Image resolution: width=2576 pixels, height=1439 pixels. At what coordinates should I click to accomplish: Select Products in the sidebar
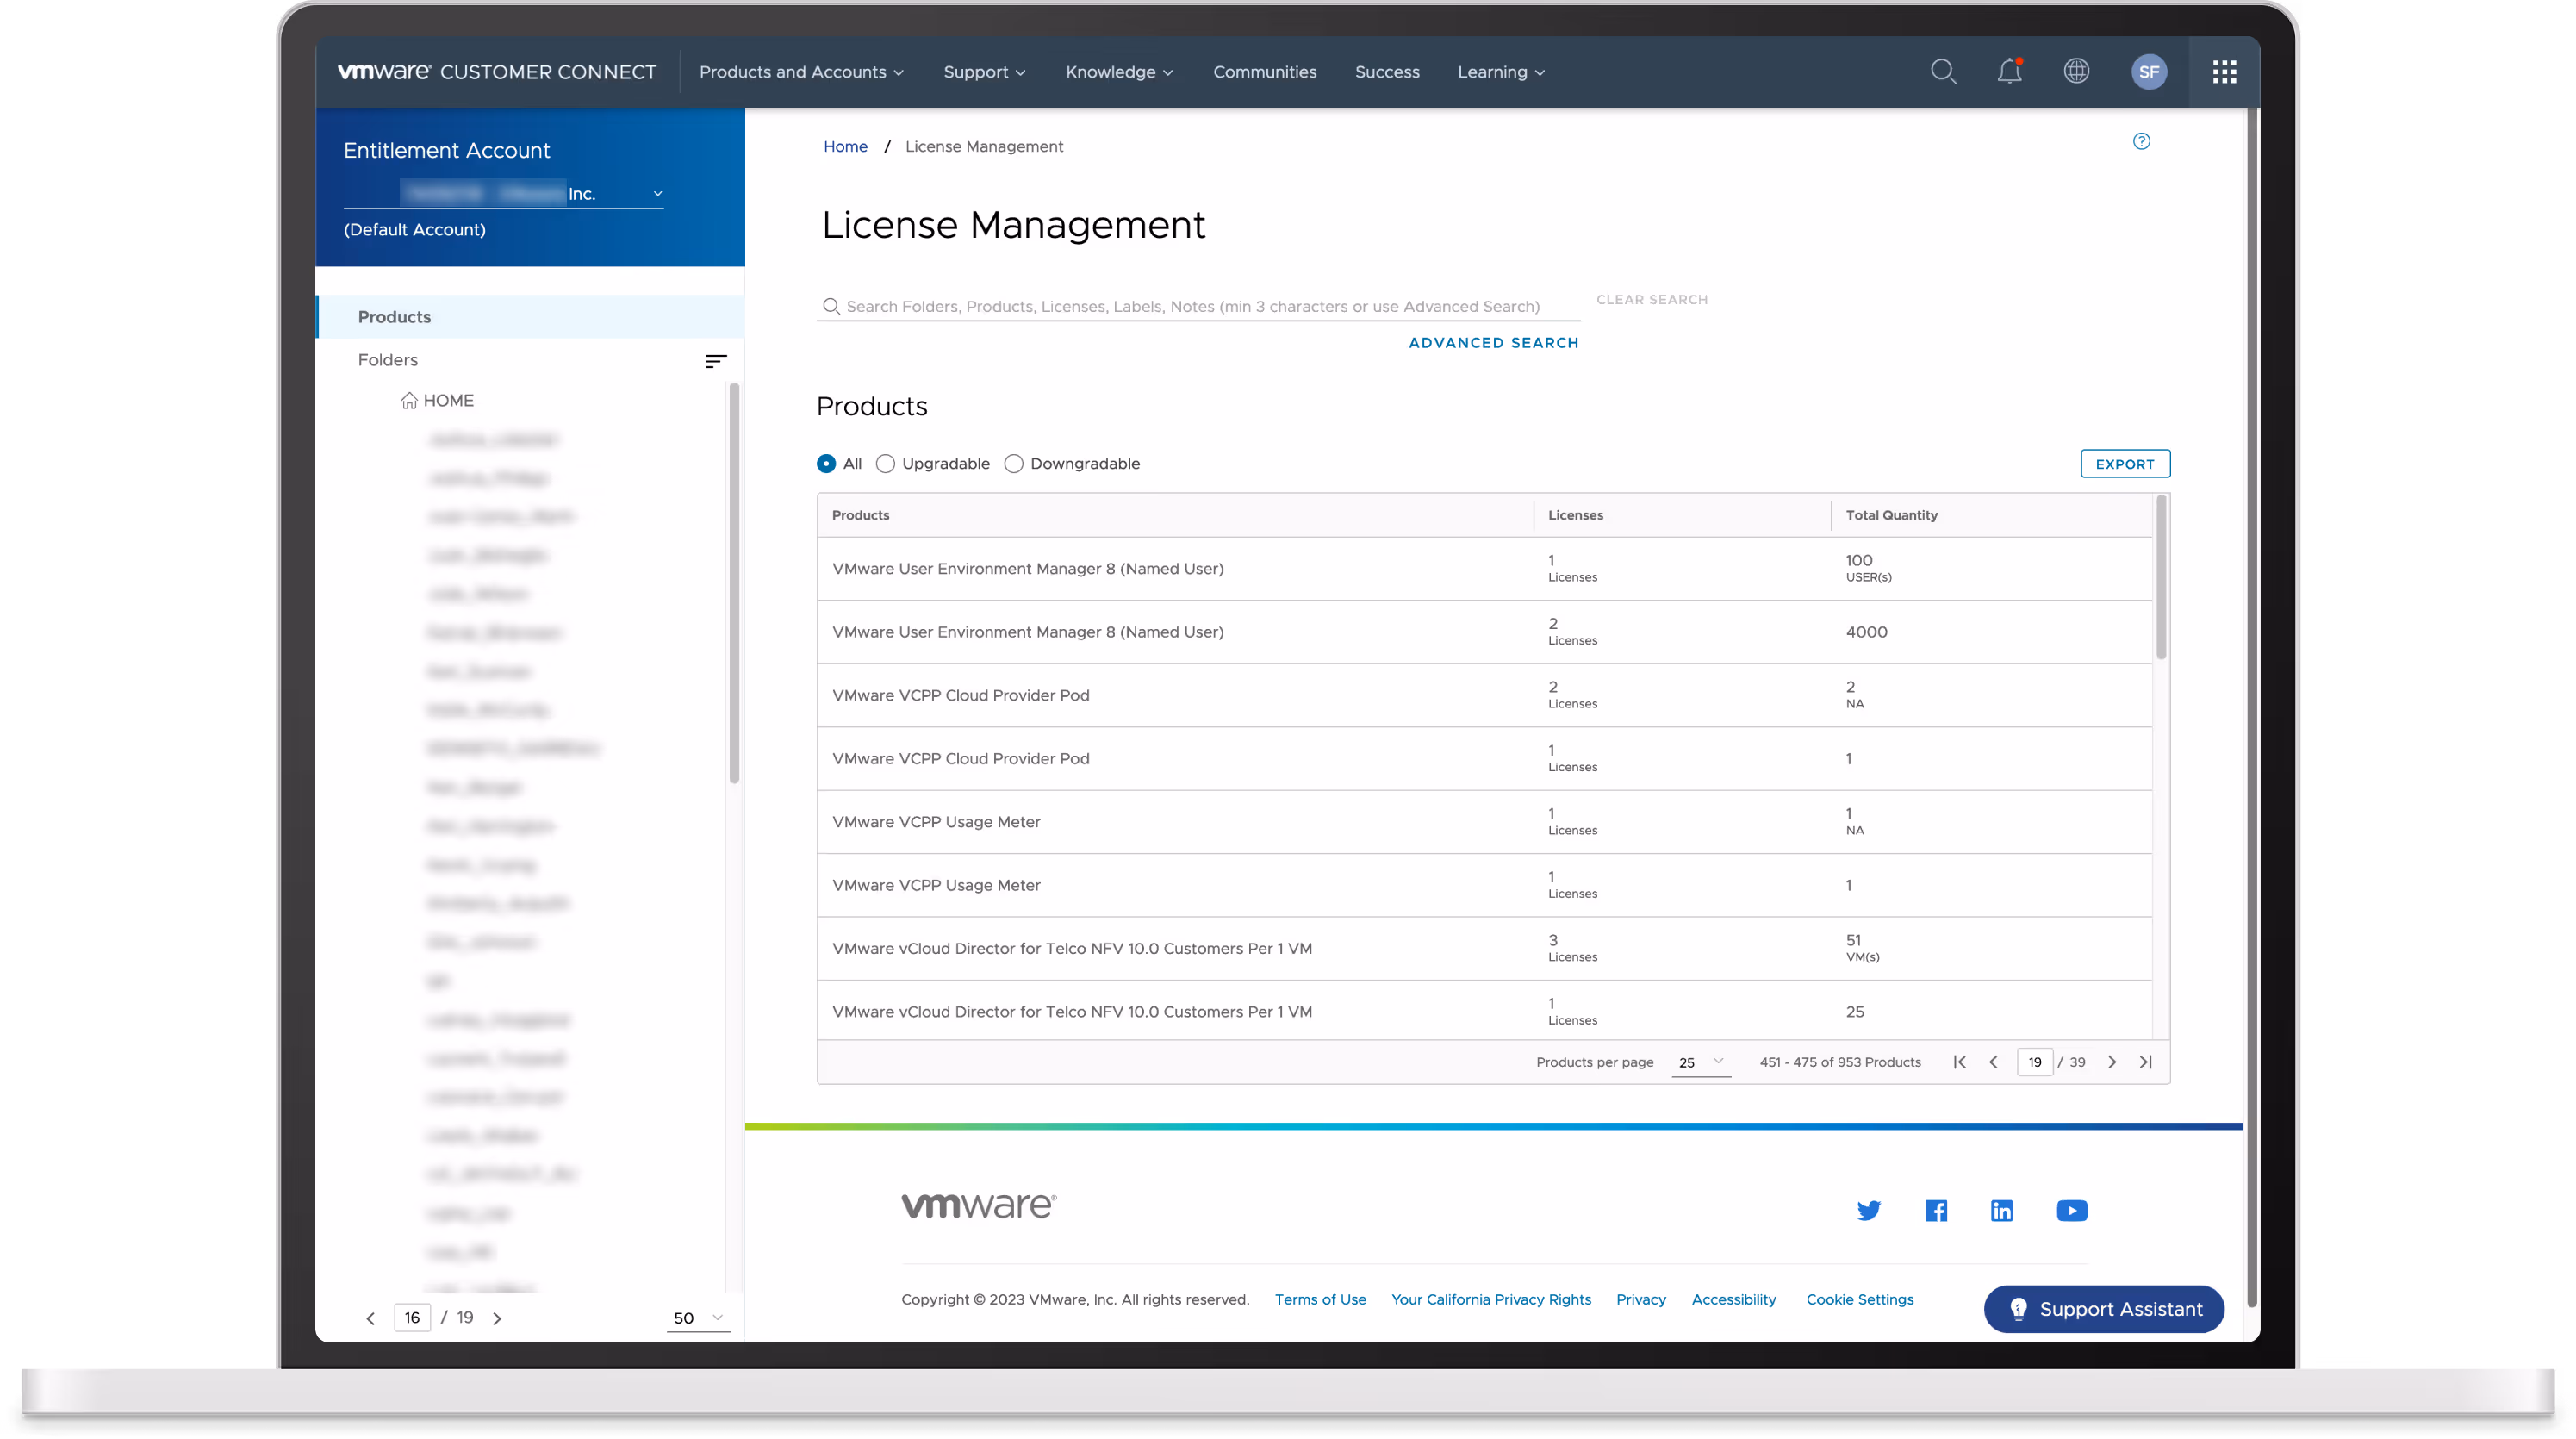pyautogui.click(x=394, y=317)
